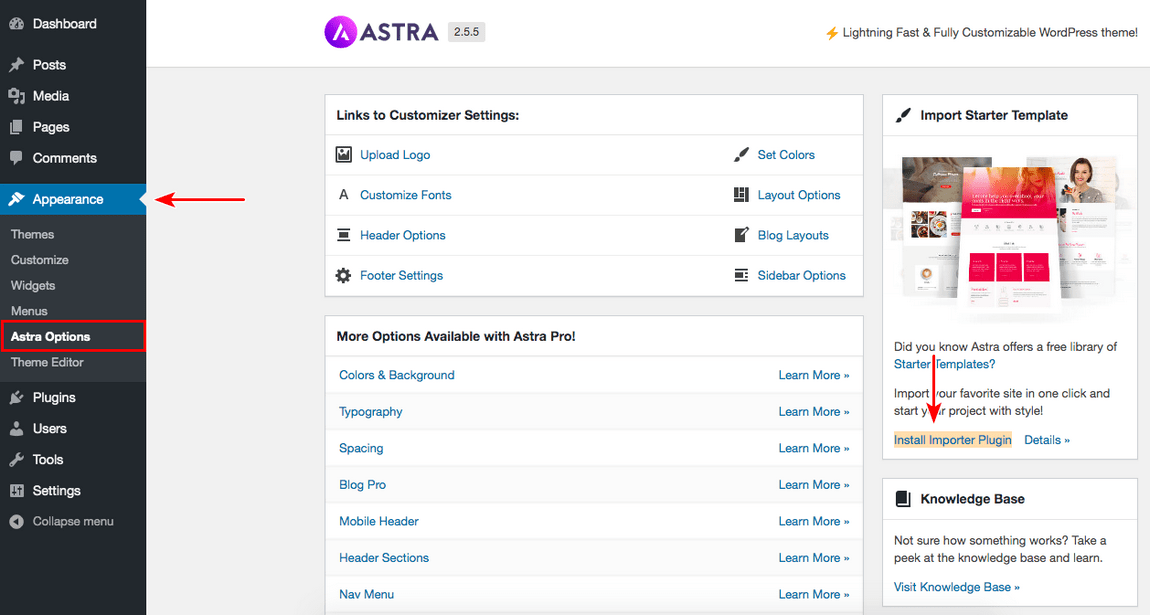Click the Import Starter Template brush icon
Viewport: 1150px width, 615px height.
pyautogui.click(x=904, y=115)
